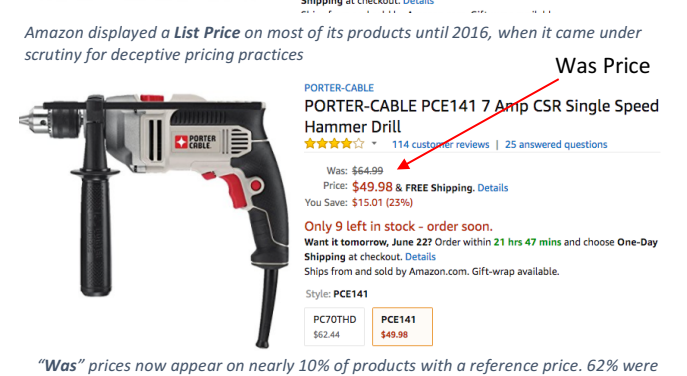Click the Style: PCE141 label
The width and height of the screenshot is (687, 376).
click(x=336, y=294)
